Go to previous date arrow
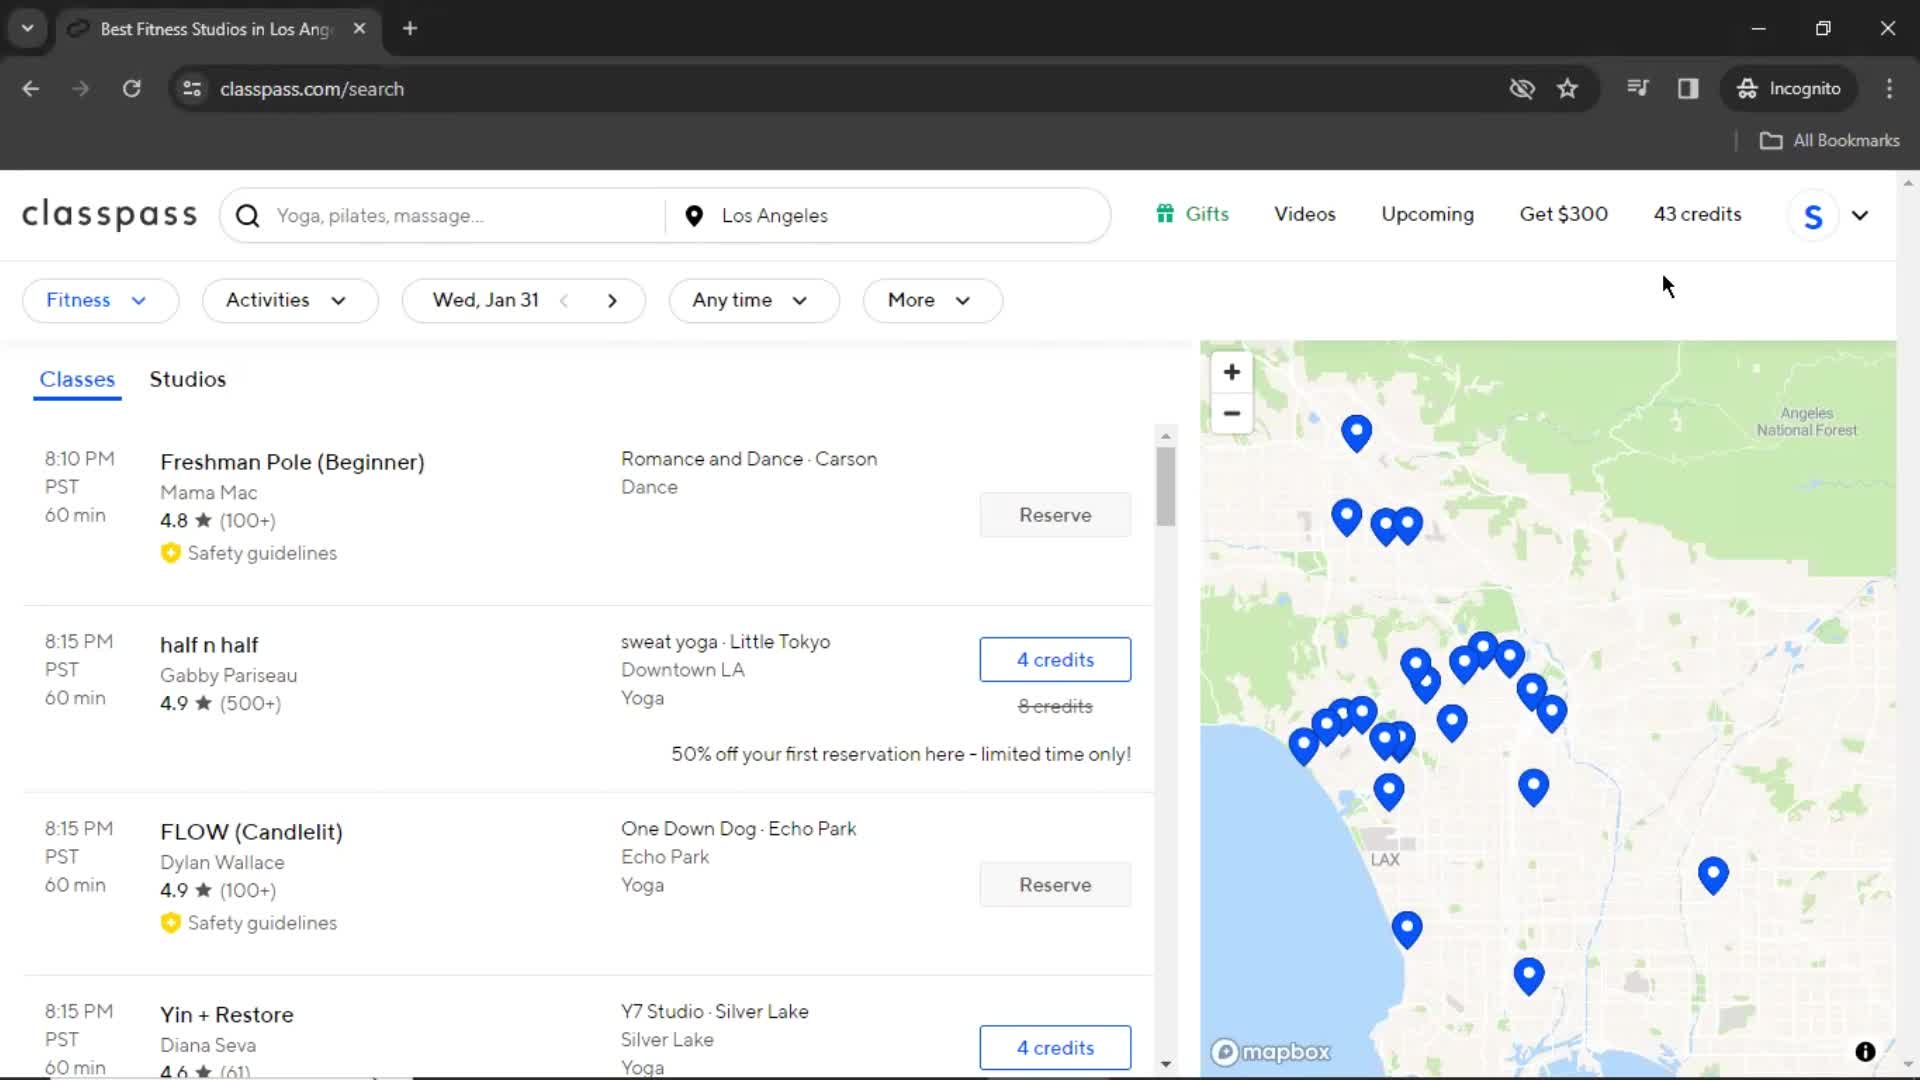 click(564, 301)
